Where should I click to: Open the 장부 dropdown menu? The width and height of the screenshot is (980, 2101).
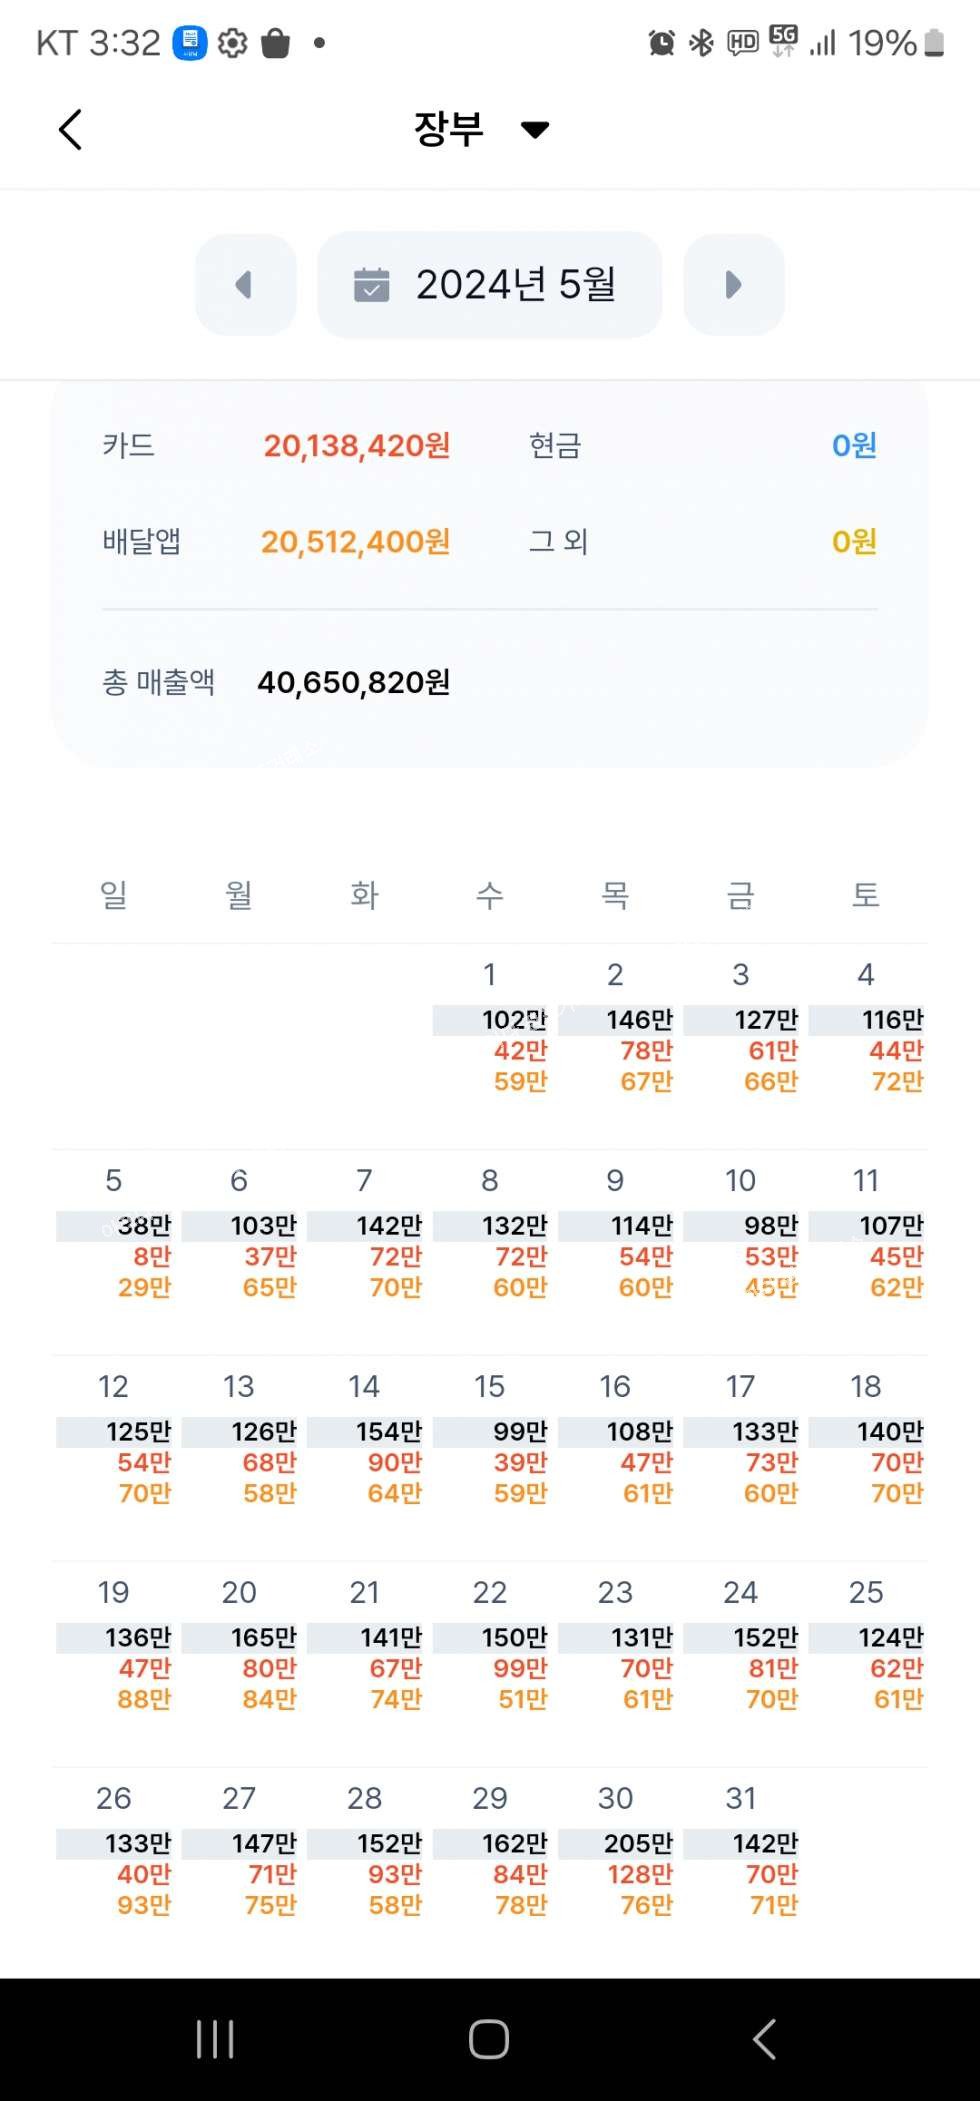point(481,129)
